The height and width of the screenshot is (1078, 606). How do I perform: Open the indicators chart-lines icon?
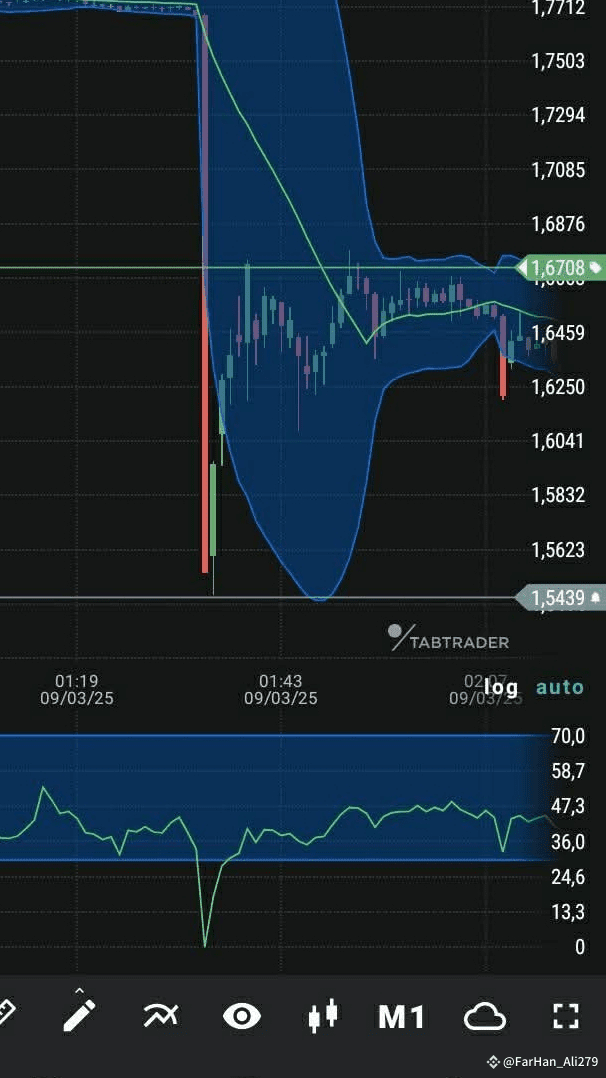click(x=161, y=1015)
